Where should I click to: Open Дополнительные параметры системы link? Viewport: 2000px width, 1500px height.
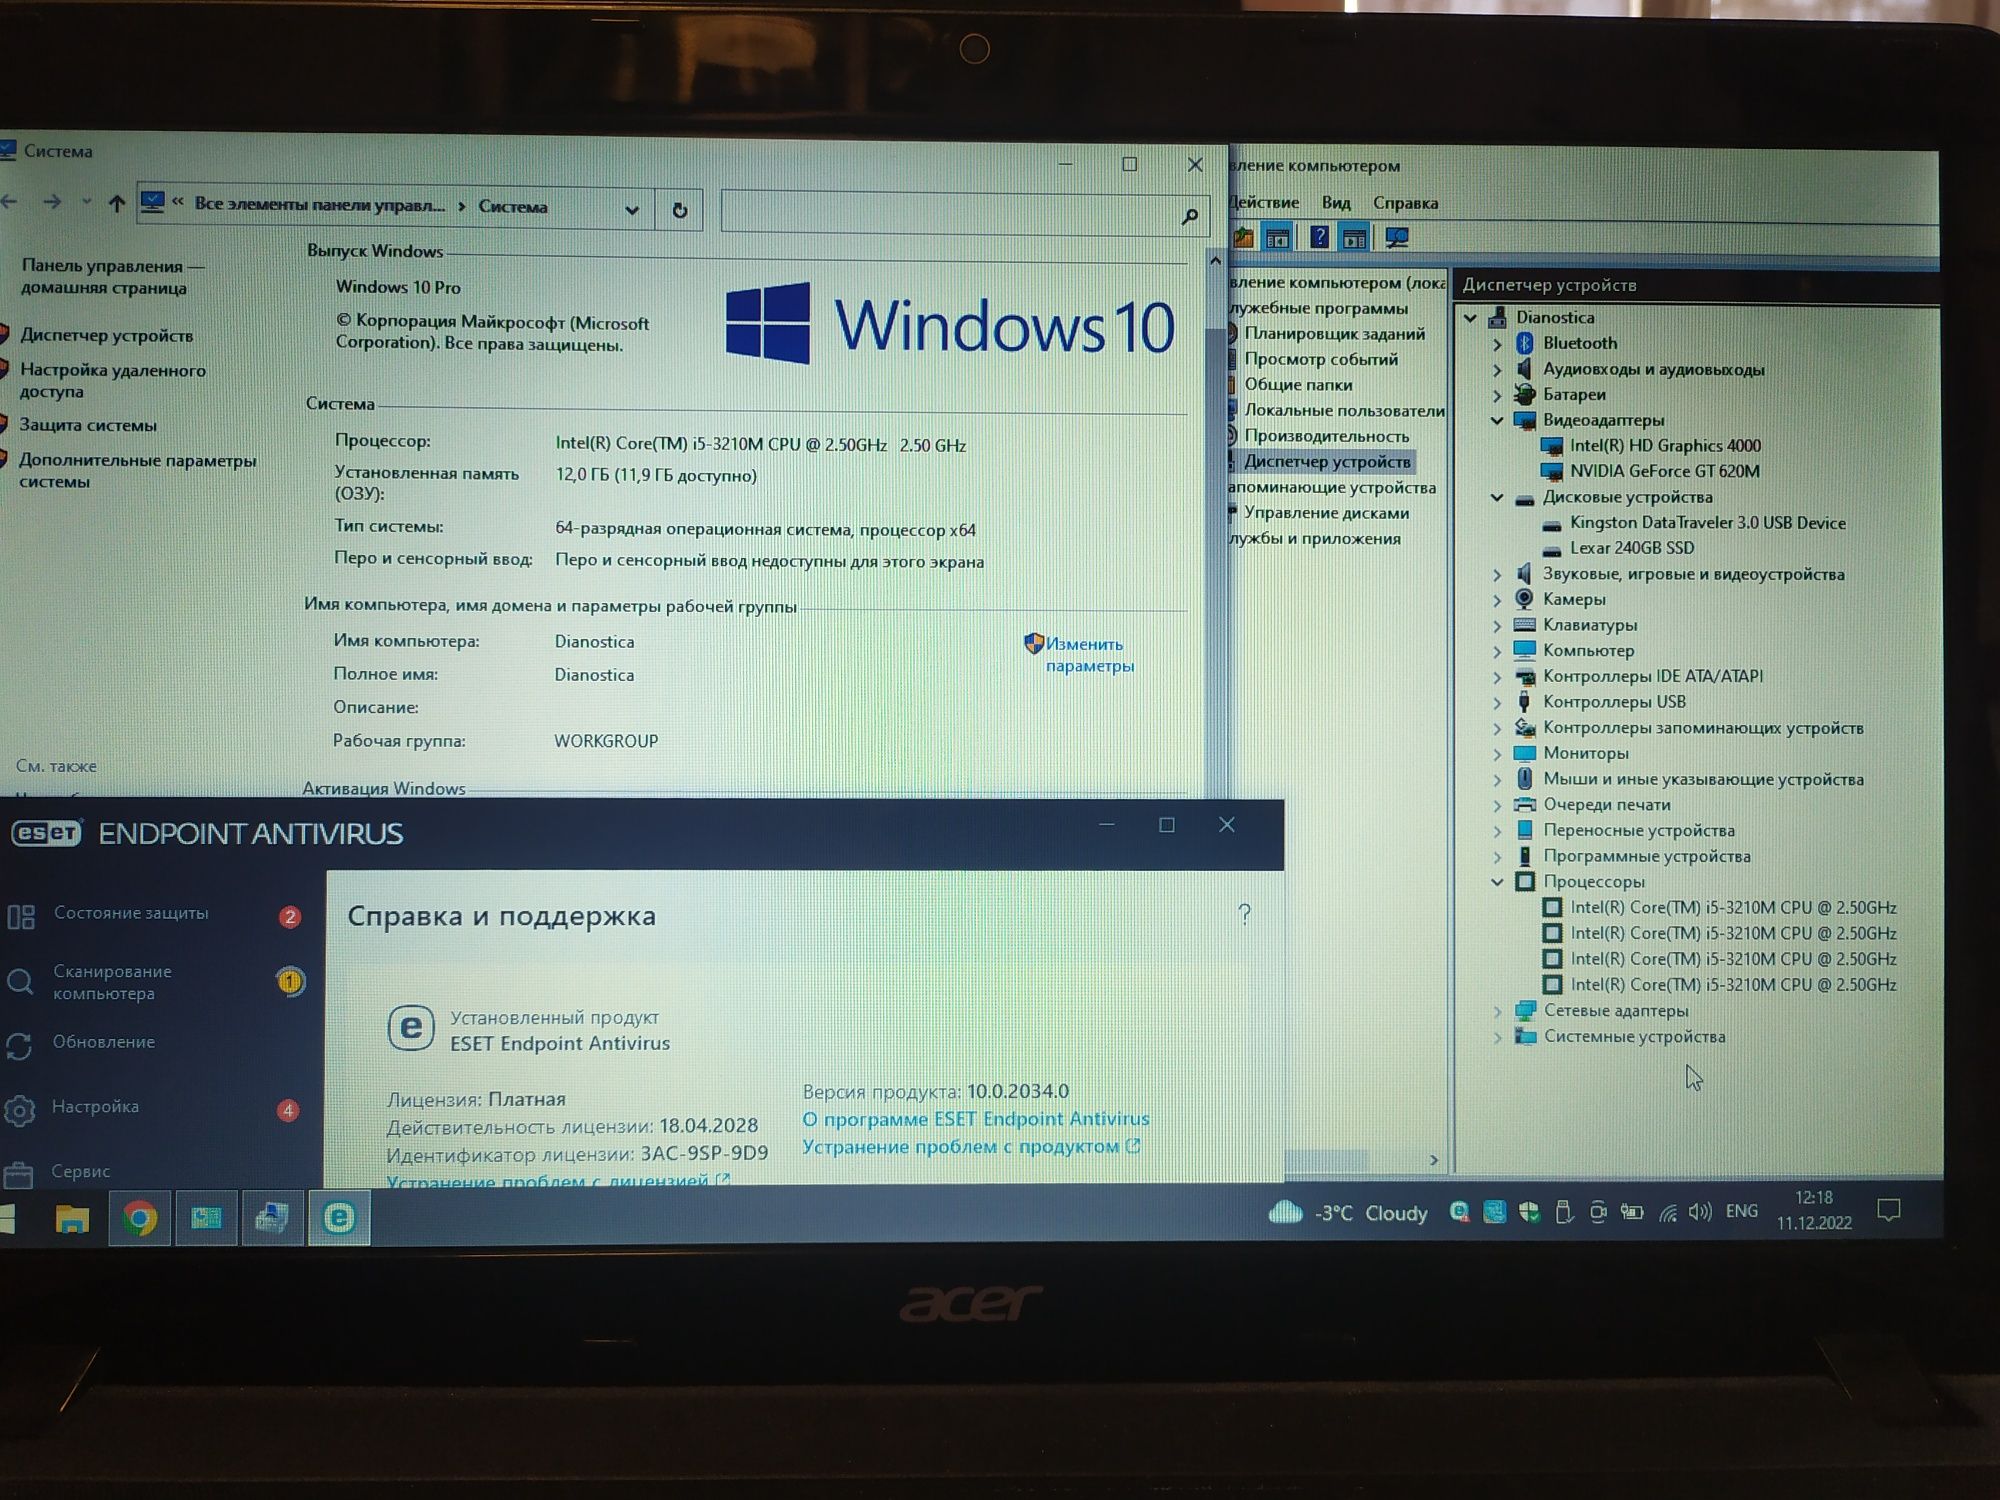[137, 470]
